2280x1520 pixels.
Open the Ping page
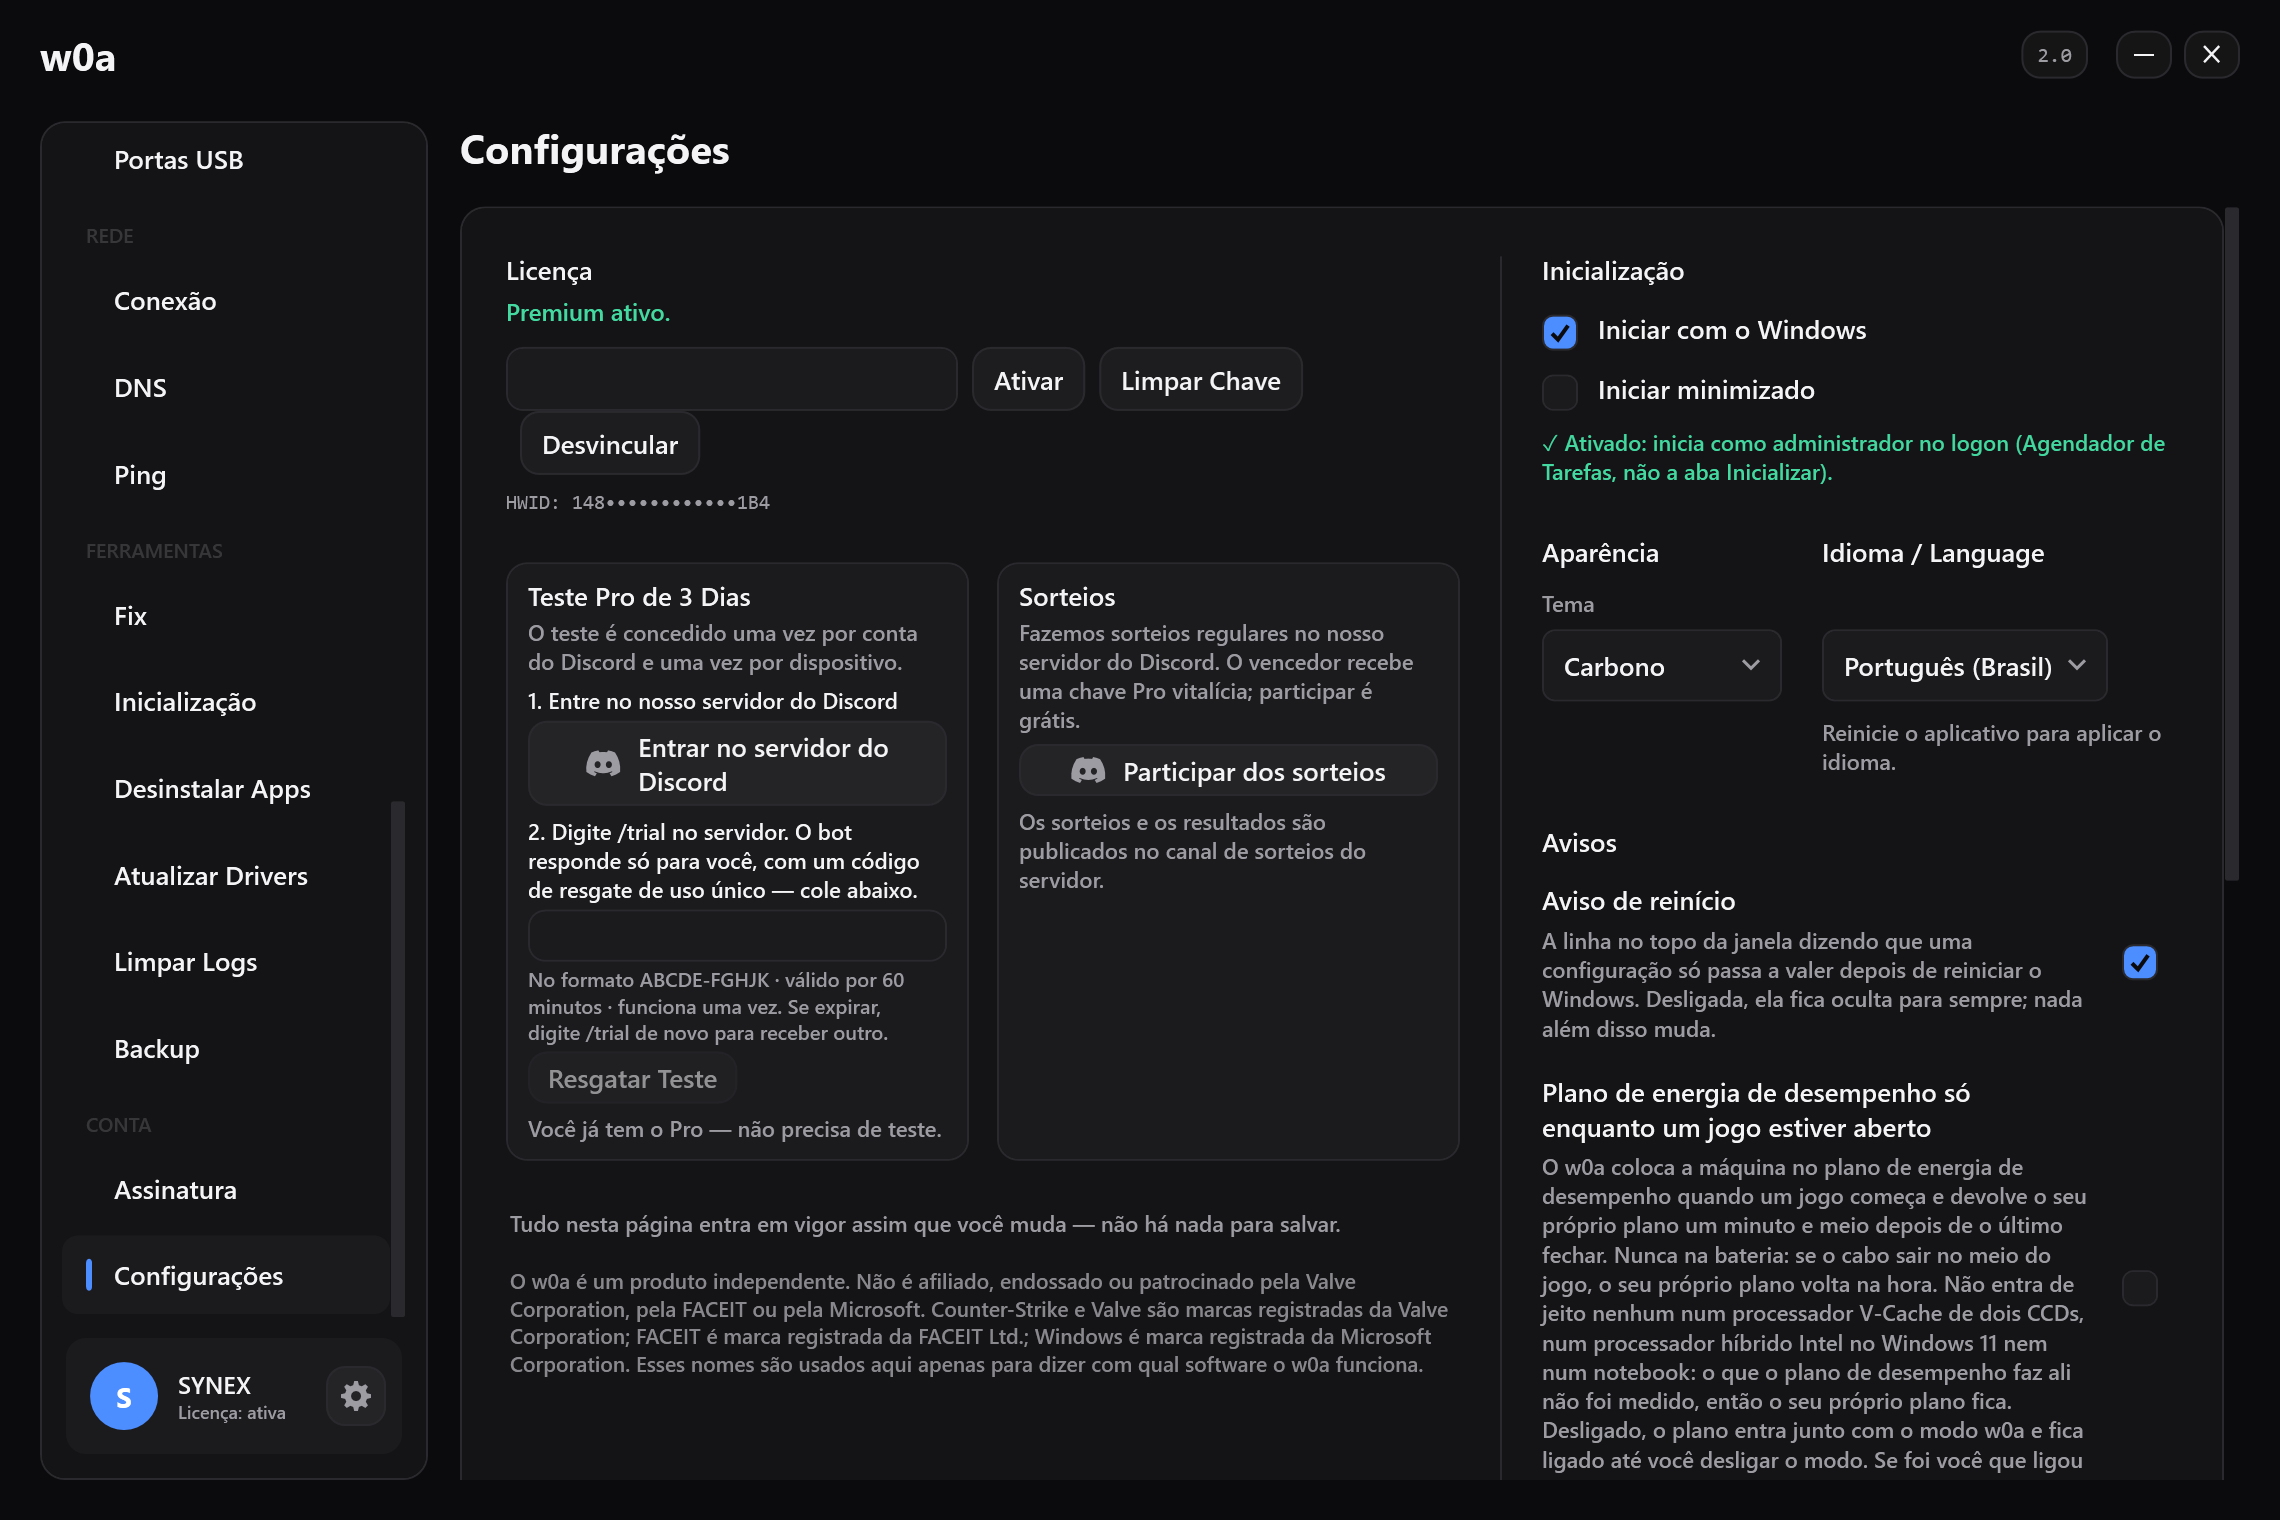(x=226, y=475)
